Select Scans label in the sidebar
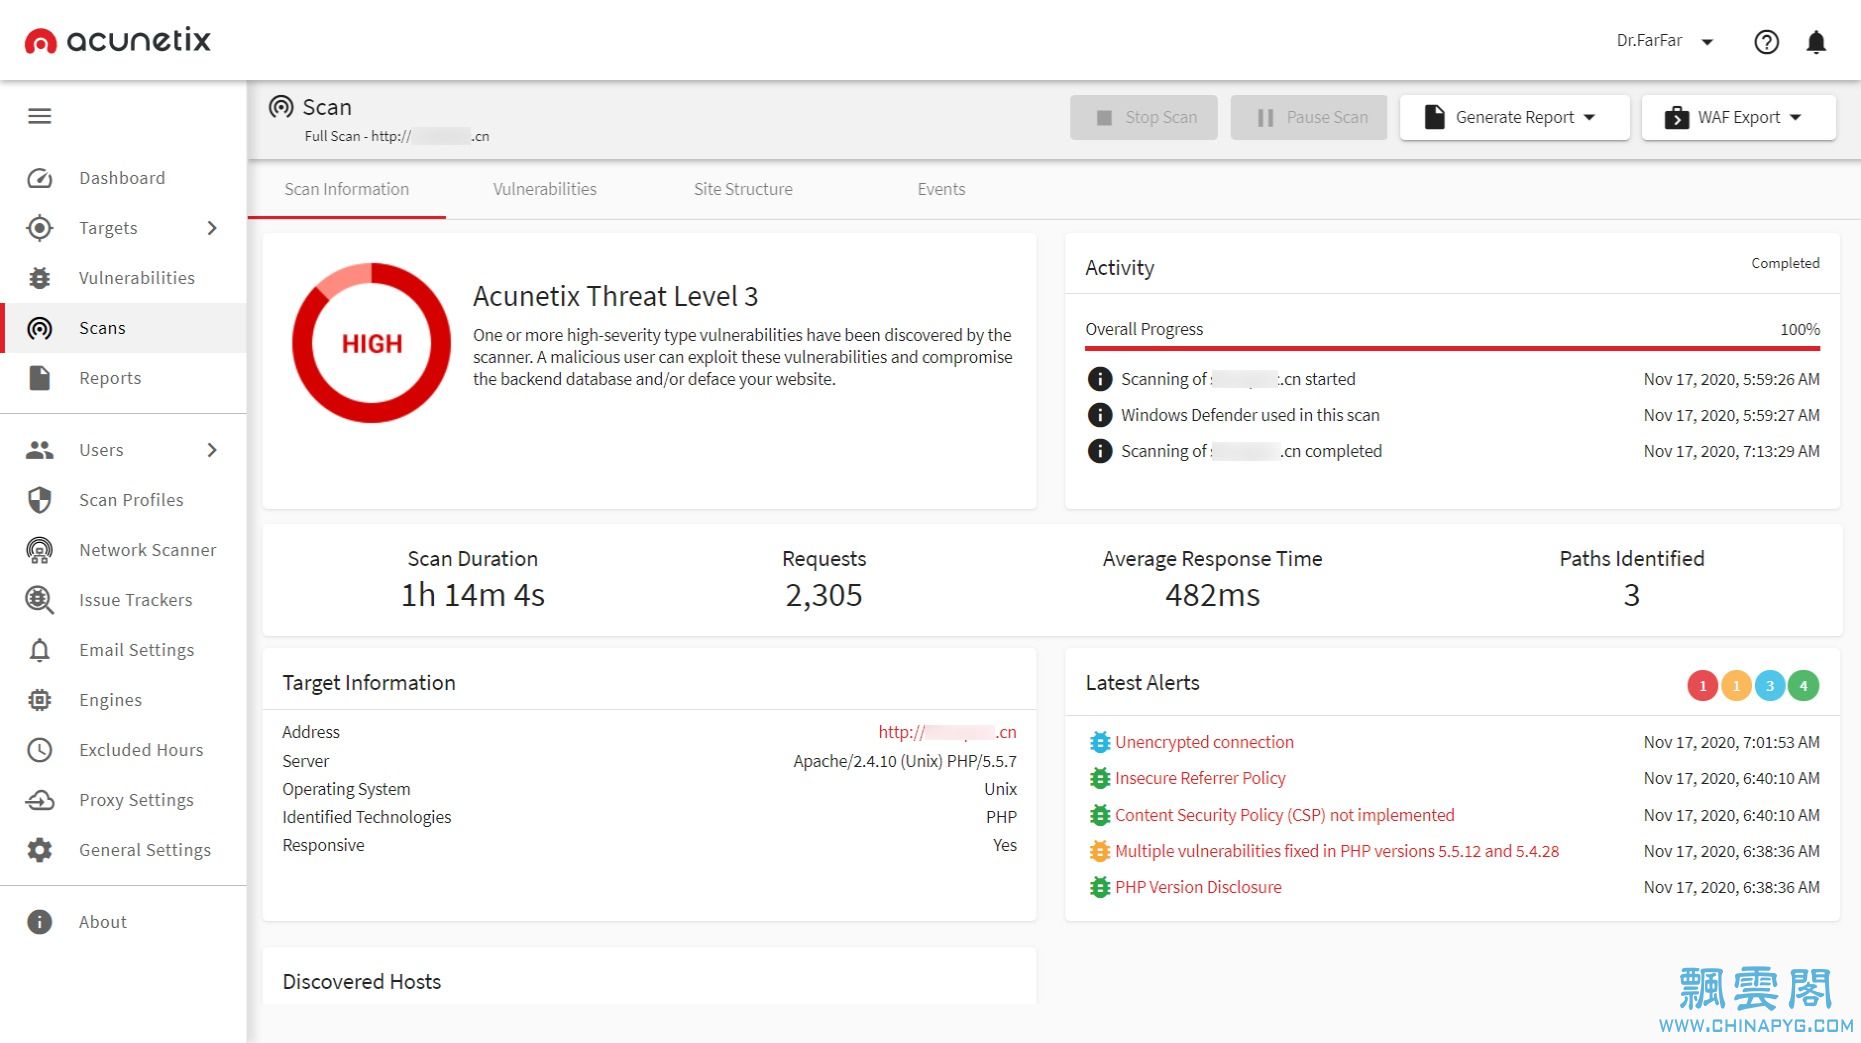1861x1043 pixels. (102, 328)
